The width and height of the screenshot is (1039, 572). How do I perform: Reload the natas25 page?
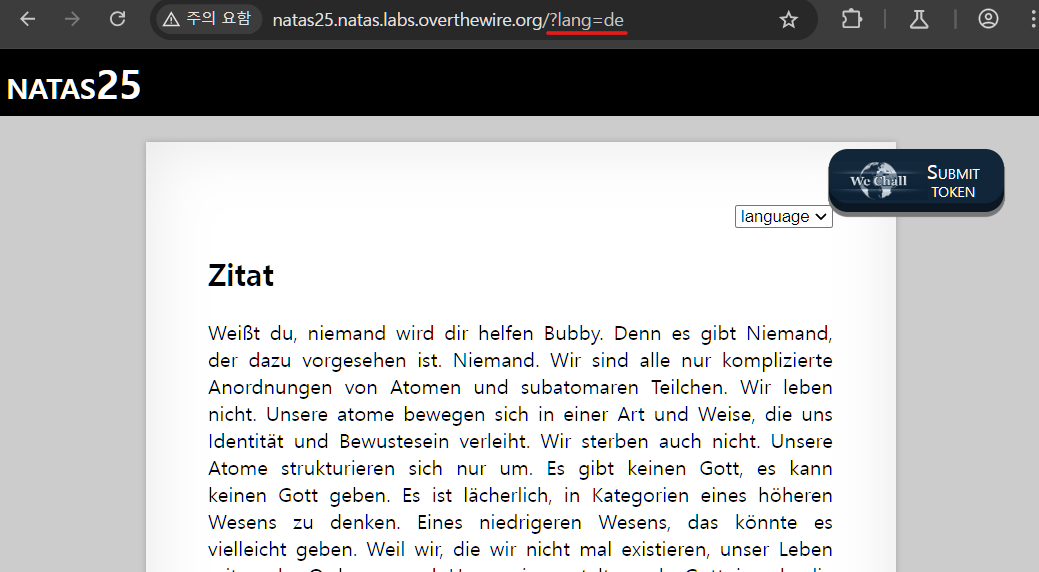(x=117, y=19)
